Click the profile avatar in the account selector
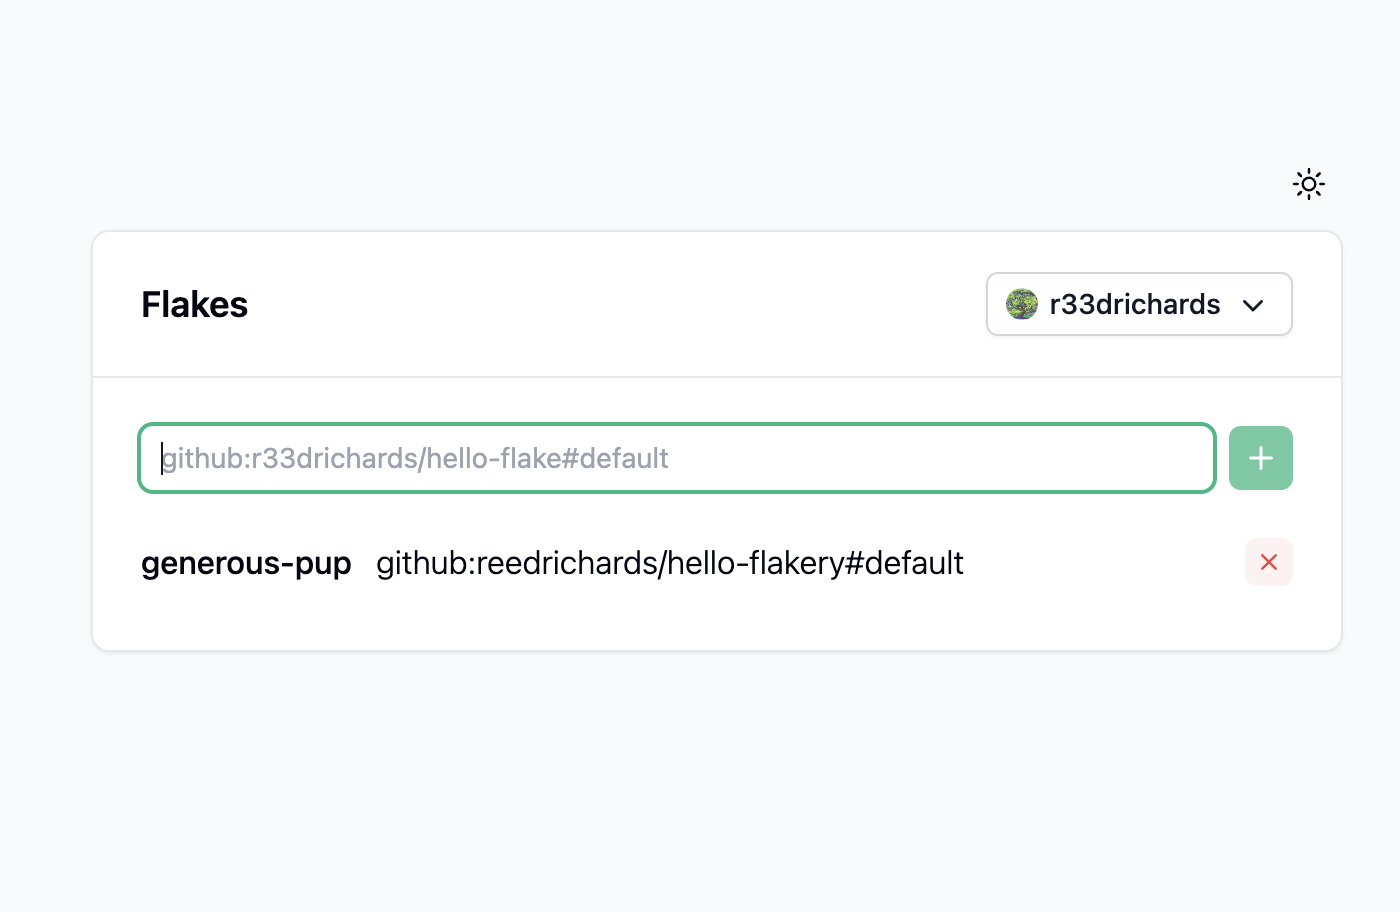This screenshot has width=1400, height=912. (1021, 304)
